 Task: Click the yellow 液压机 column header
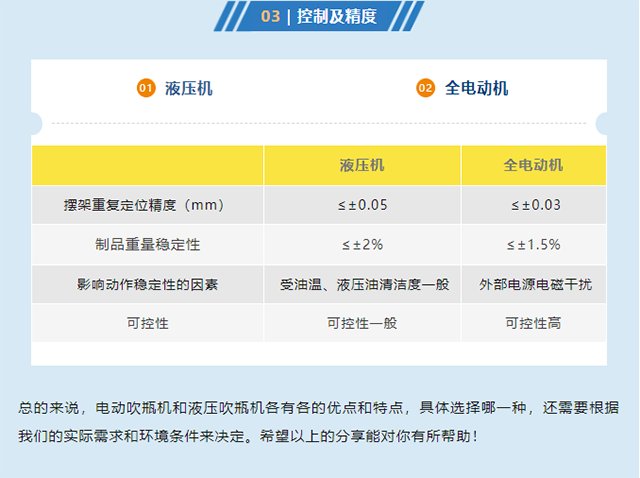(x=362, y=165)
